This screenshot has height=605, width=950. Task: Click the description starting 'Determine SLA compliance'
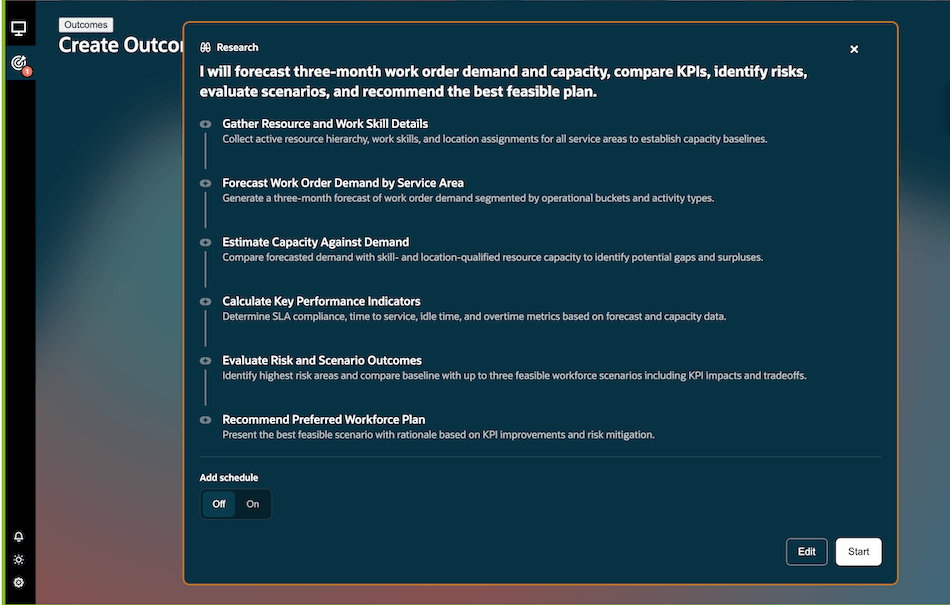(x=474, y=316)
